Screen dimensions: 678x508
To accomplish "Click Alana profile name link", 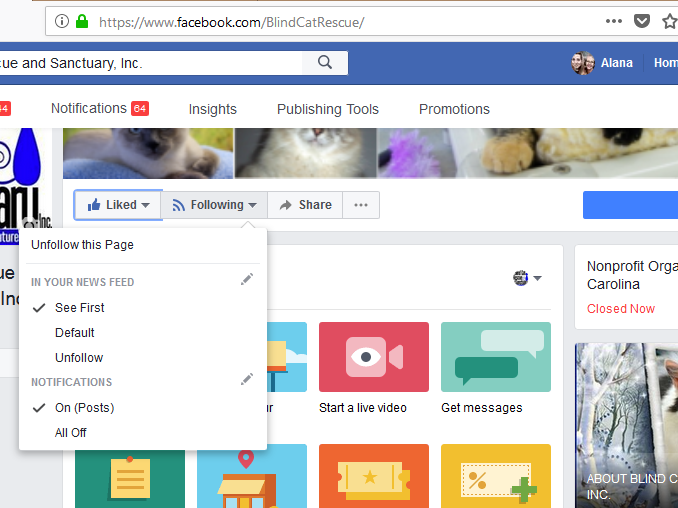I will pyautogui.click(x=617, y=63).
